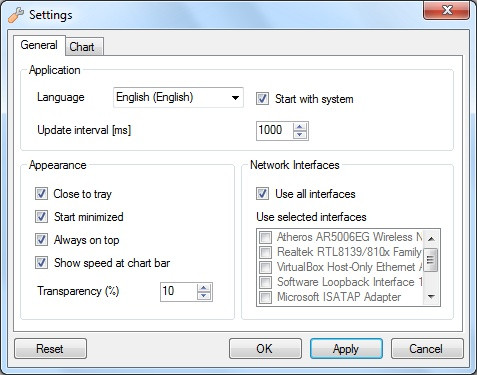Click interfaces list scroll down arrow

431,297
